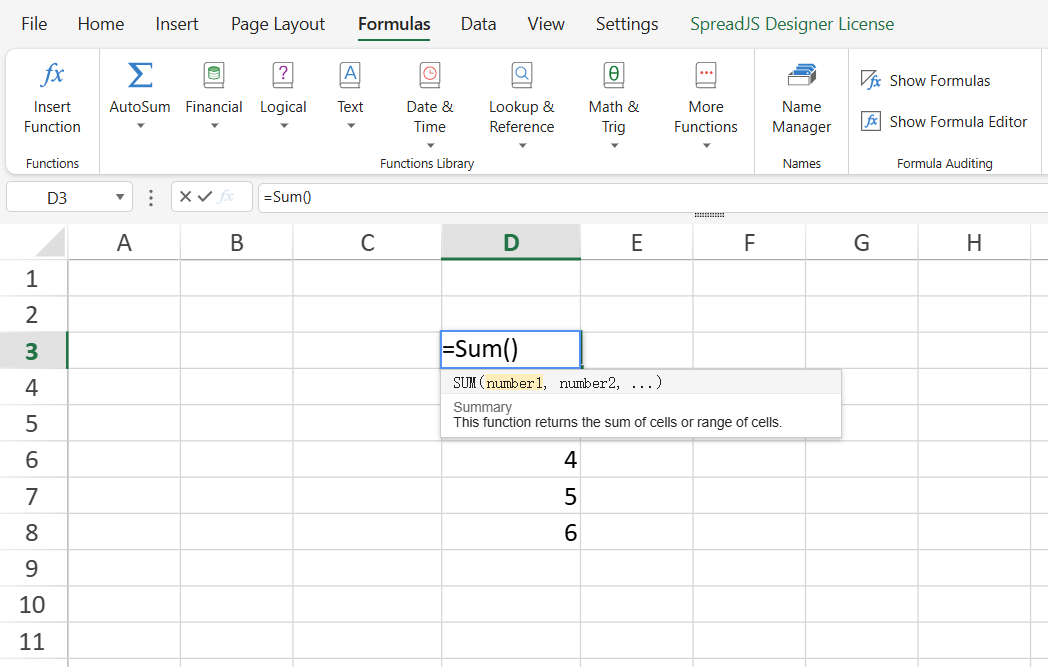Expand the Financial dropdown arrow
1048x667 pixels.
pyautogui.click(x=215, y=126)
